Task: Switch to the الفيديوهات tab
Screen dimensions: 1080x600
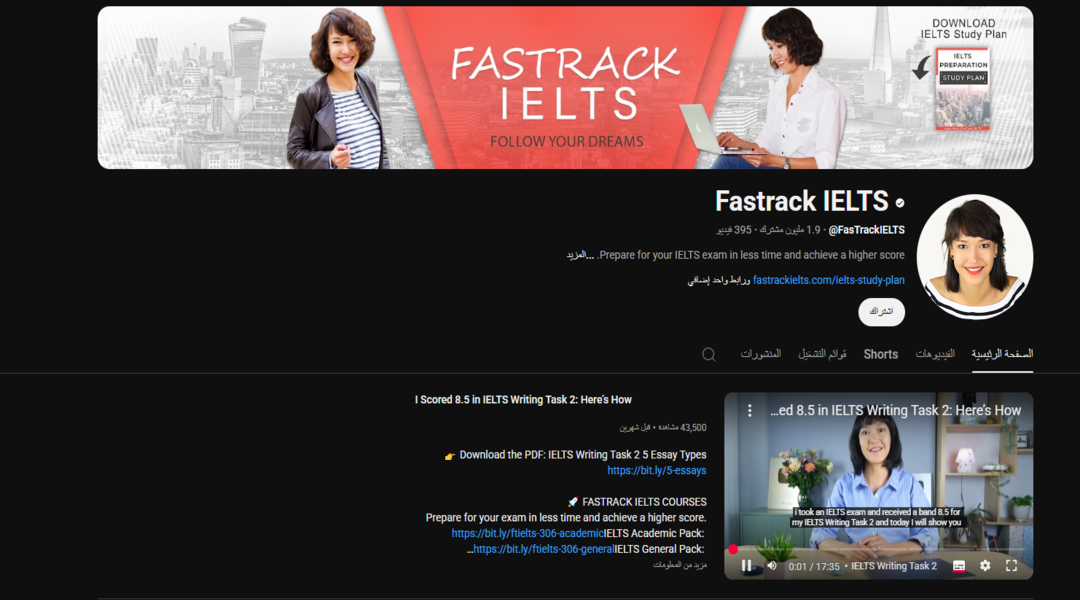Action: [935, 354]
